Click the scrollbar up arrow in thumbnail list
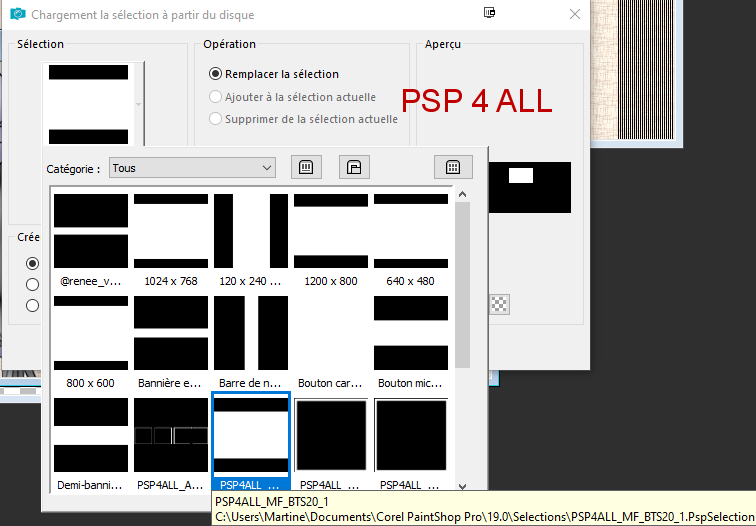 click(462, 193)
